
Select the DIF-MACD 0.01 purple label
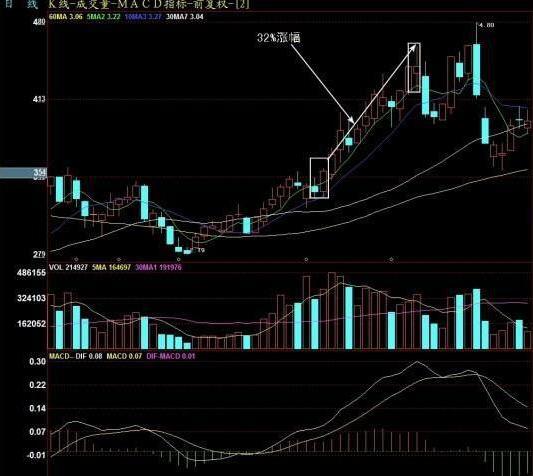click(x=171, y=356)
